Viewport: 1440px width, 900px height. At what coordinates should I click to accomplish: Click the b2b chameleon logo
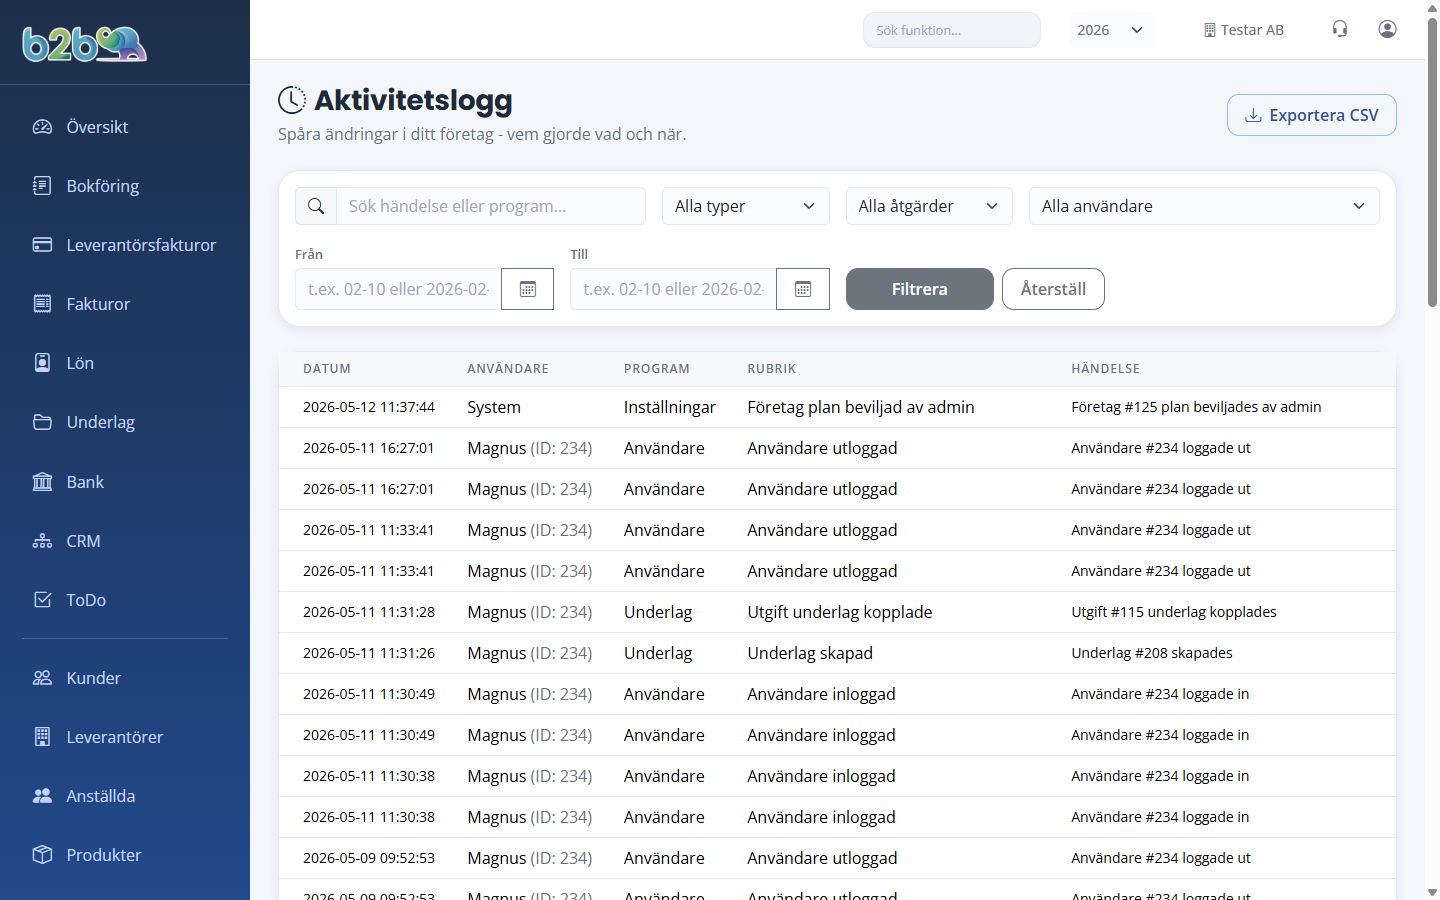[x=85, y=44]
